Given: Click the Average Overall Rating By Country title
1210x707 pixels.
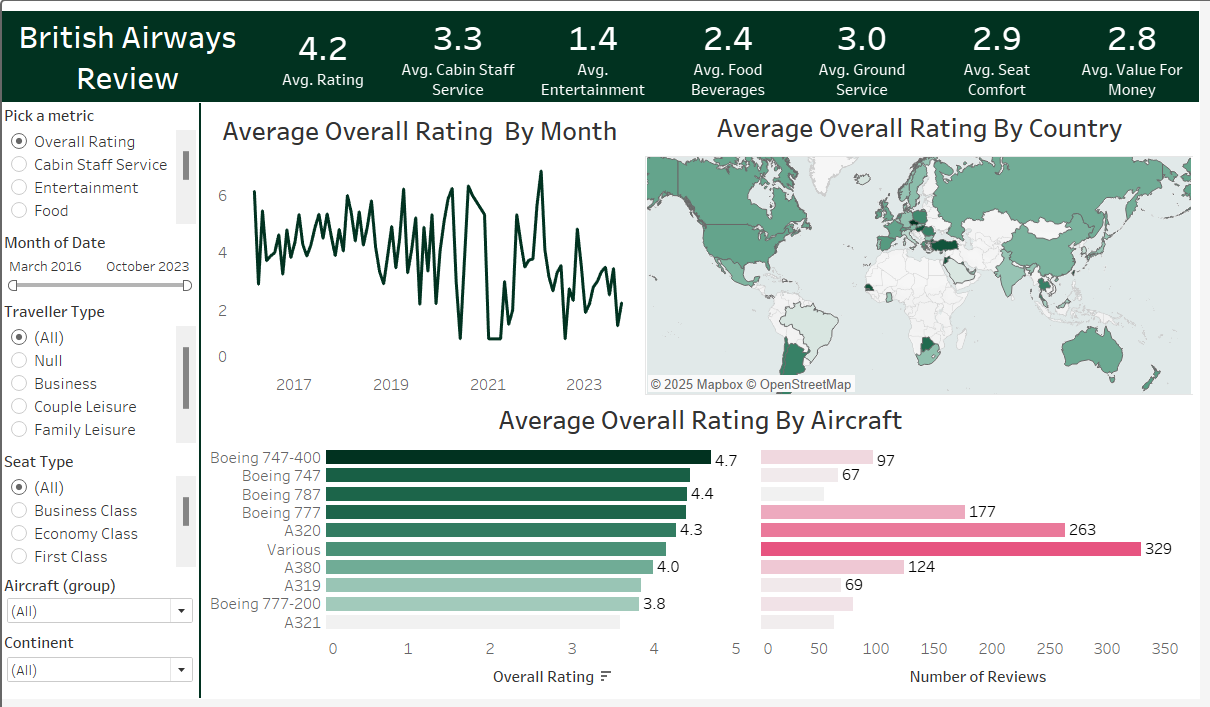Looking at the screenshot, I should (919, 129).
